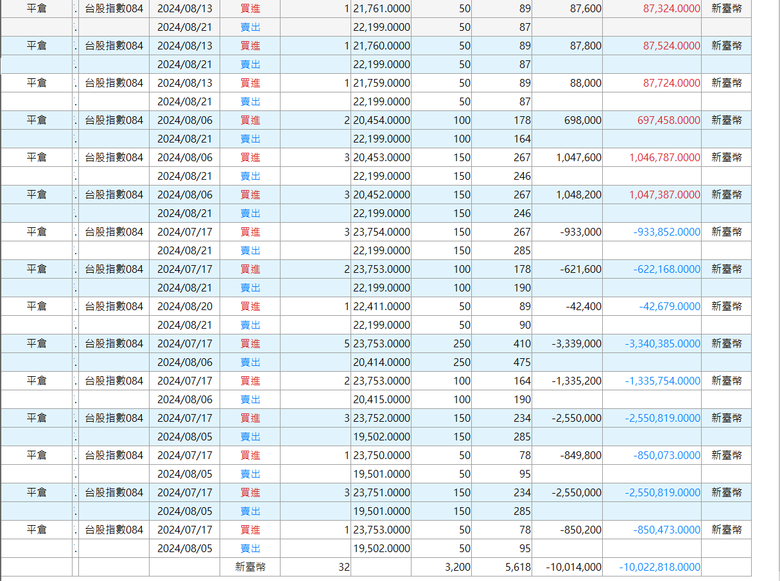This screenshot has height=581, width=780.
Task: Click the net loss -622,168.0000
Action: 667,270
